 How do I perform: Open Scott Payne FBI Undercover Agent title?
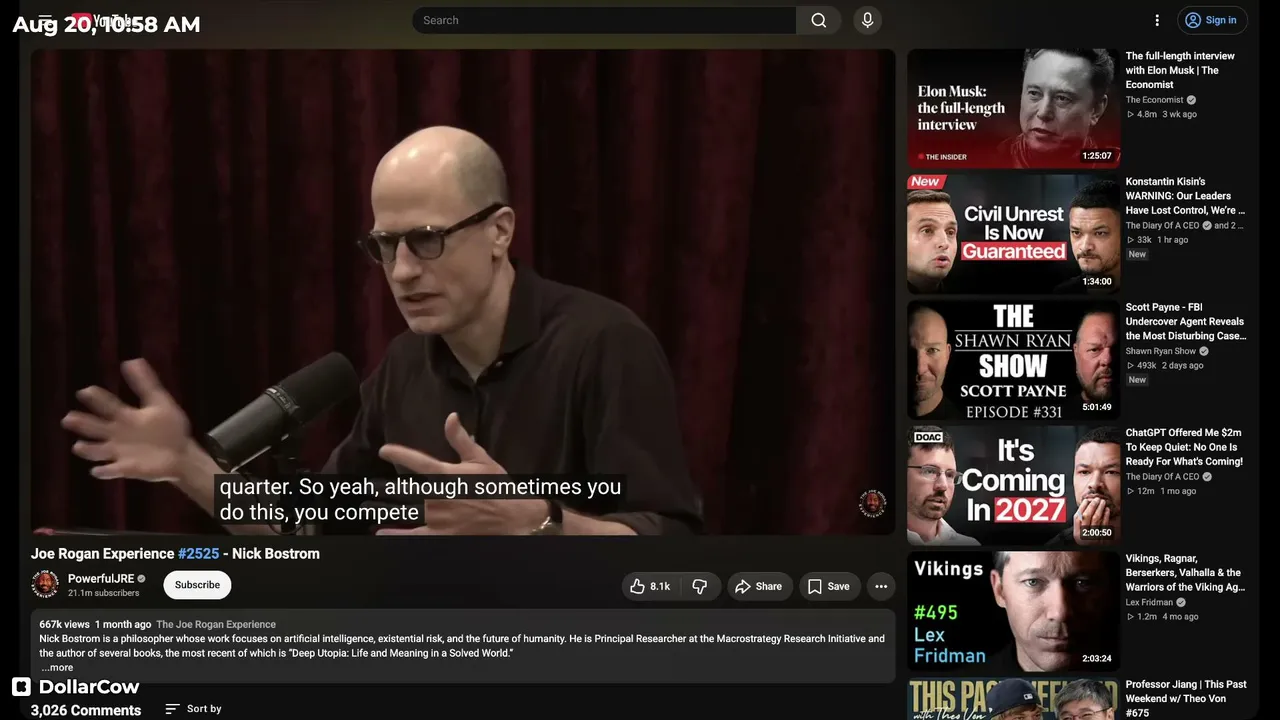[1185, 322]
